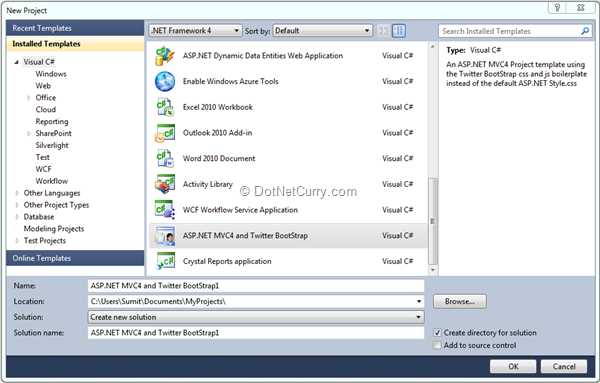
Task: Expand the Other Languages node
Action: (17, 193)
